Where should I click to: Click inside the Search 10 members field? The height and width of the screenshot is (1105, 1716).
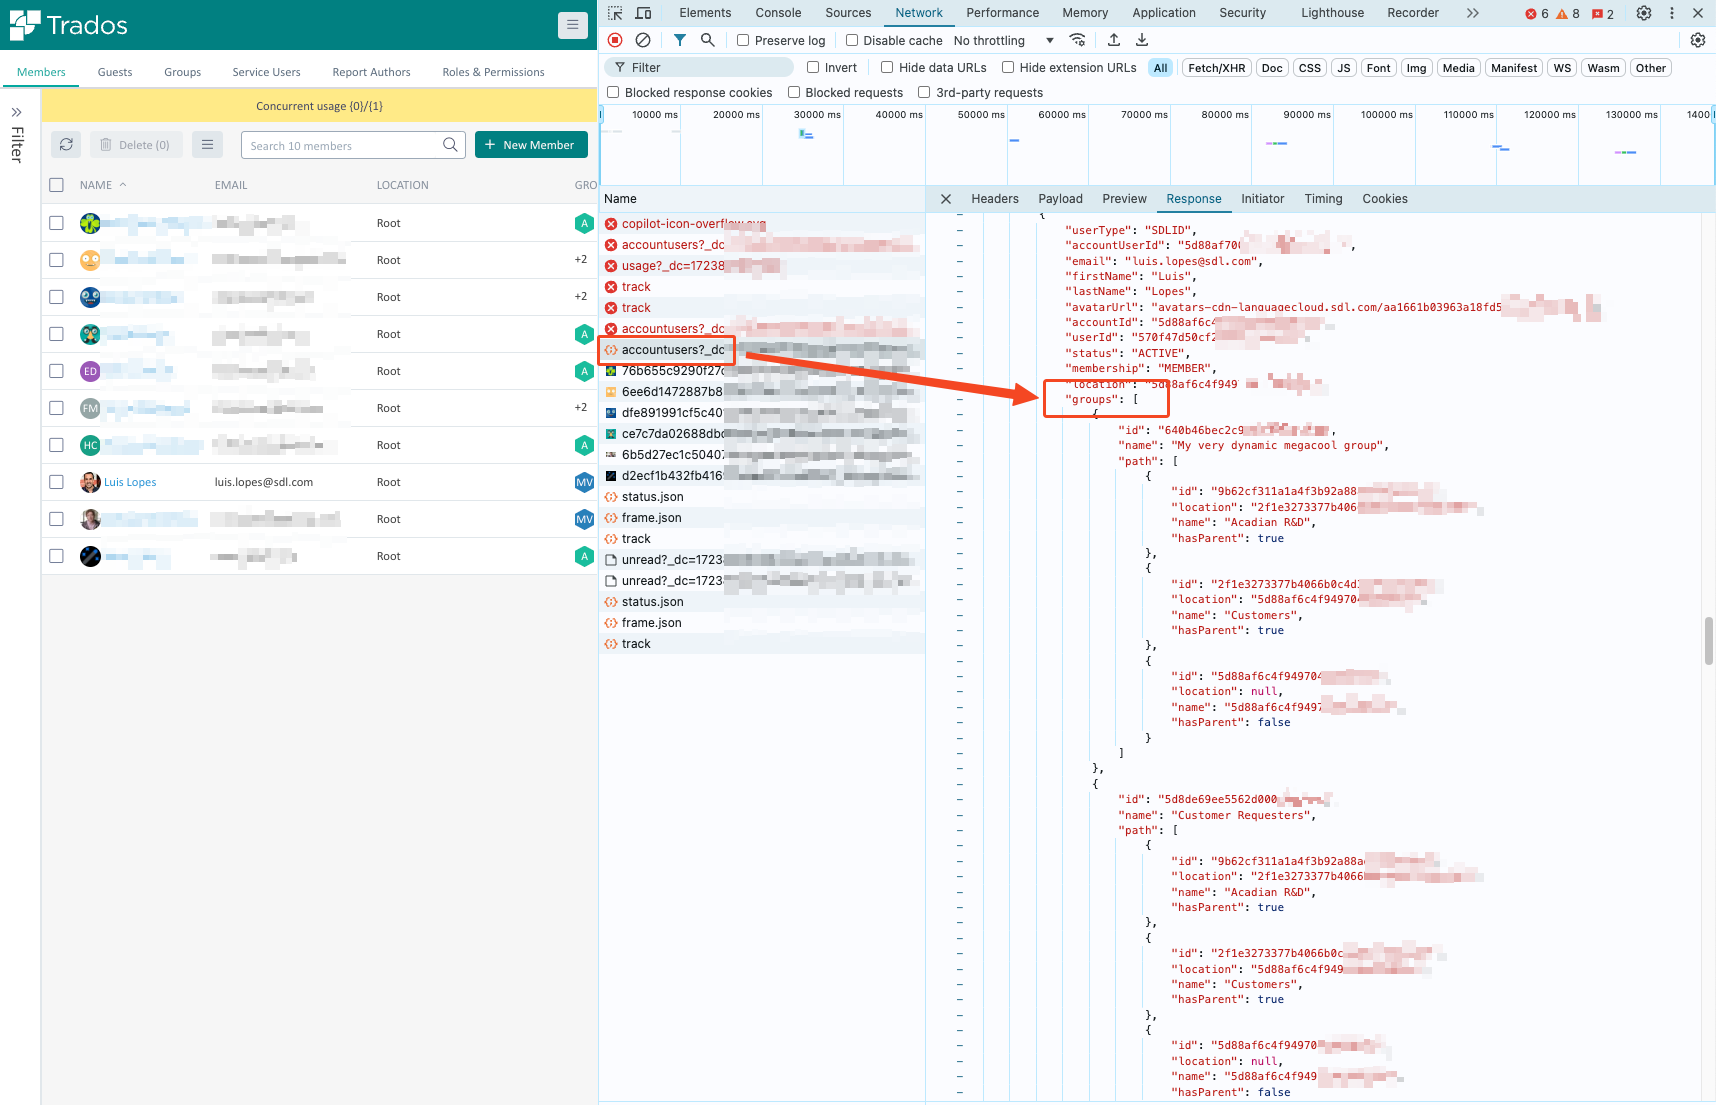coord(345,145)
